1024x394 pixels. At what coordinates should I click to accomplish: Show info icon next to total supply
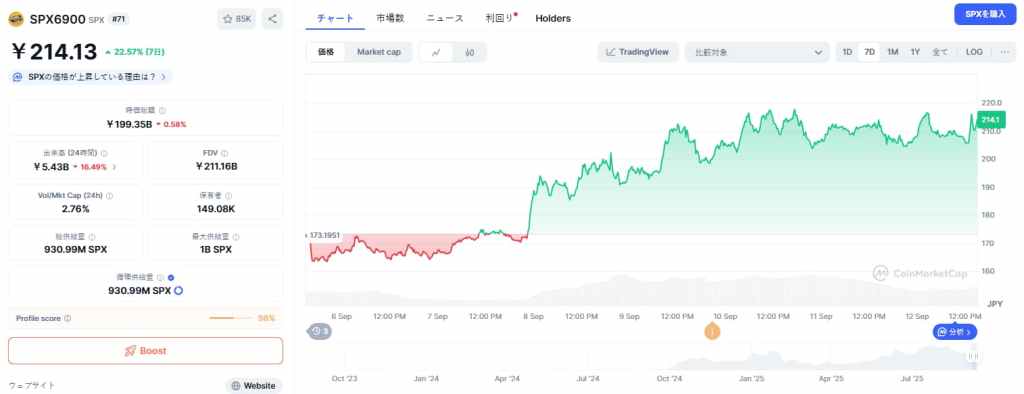pyautogui.click(x=91, y=237)
